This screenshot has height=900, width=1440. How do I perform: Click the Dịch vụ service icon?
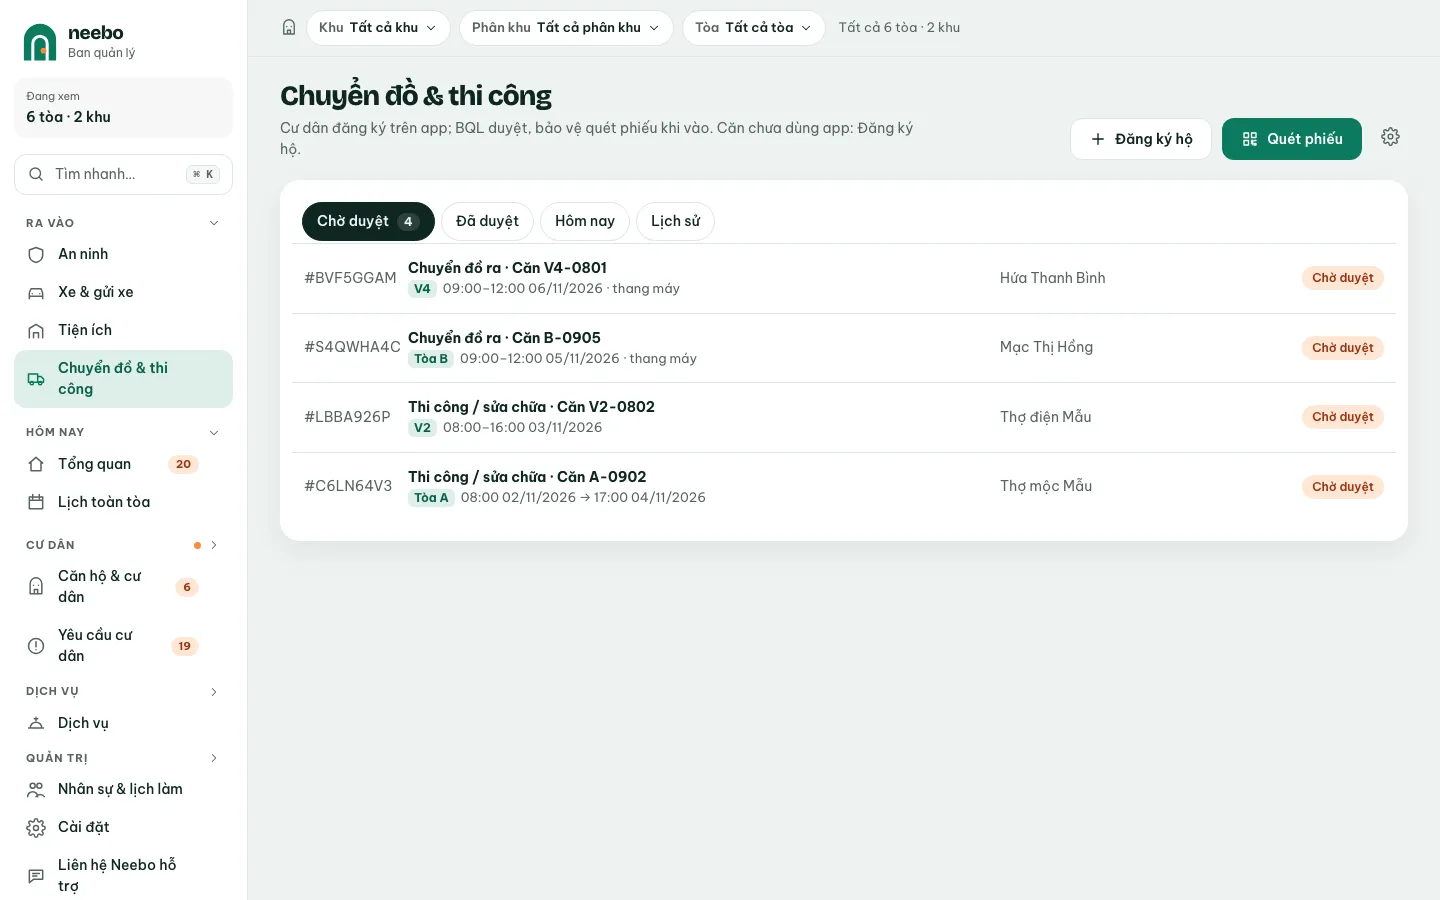(36, 723)
